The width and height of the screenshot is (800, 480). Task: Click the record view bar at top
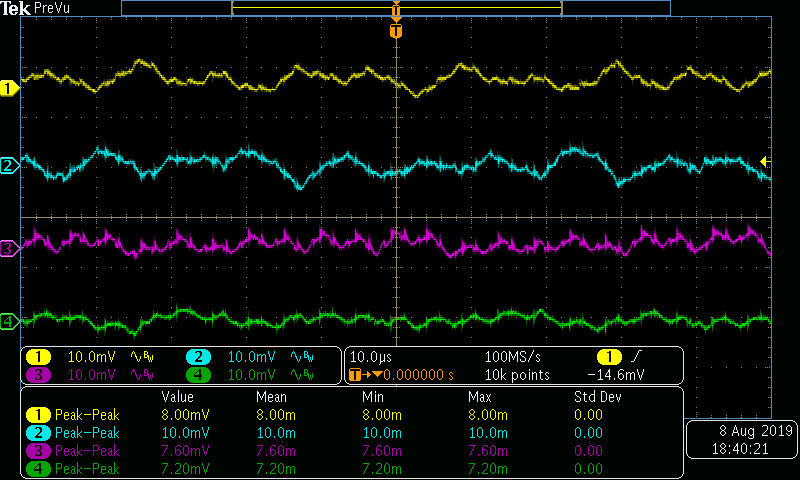coord(396,8)
